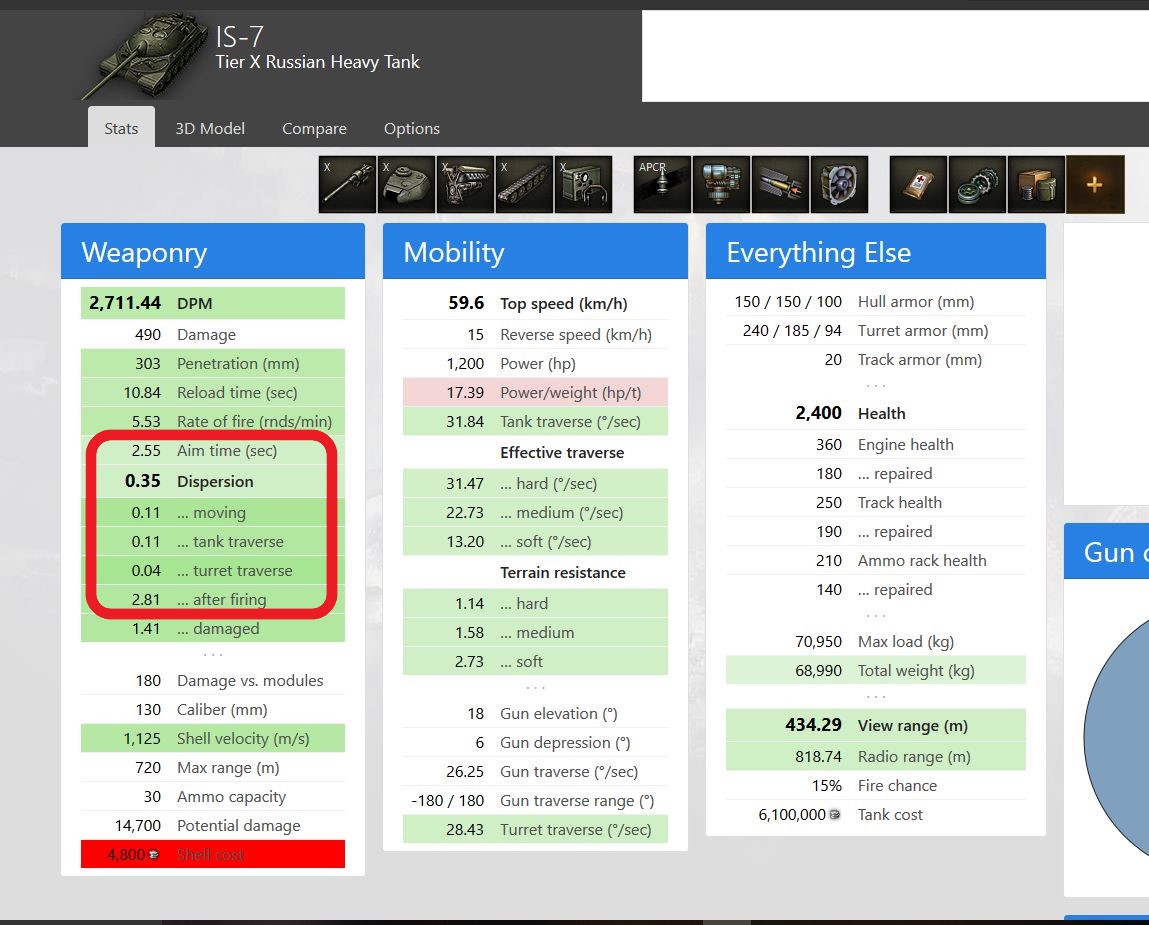Click the "Gun traverse range (°)" label
The image size is (1149, 925).
(x=577, y=801)
